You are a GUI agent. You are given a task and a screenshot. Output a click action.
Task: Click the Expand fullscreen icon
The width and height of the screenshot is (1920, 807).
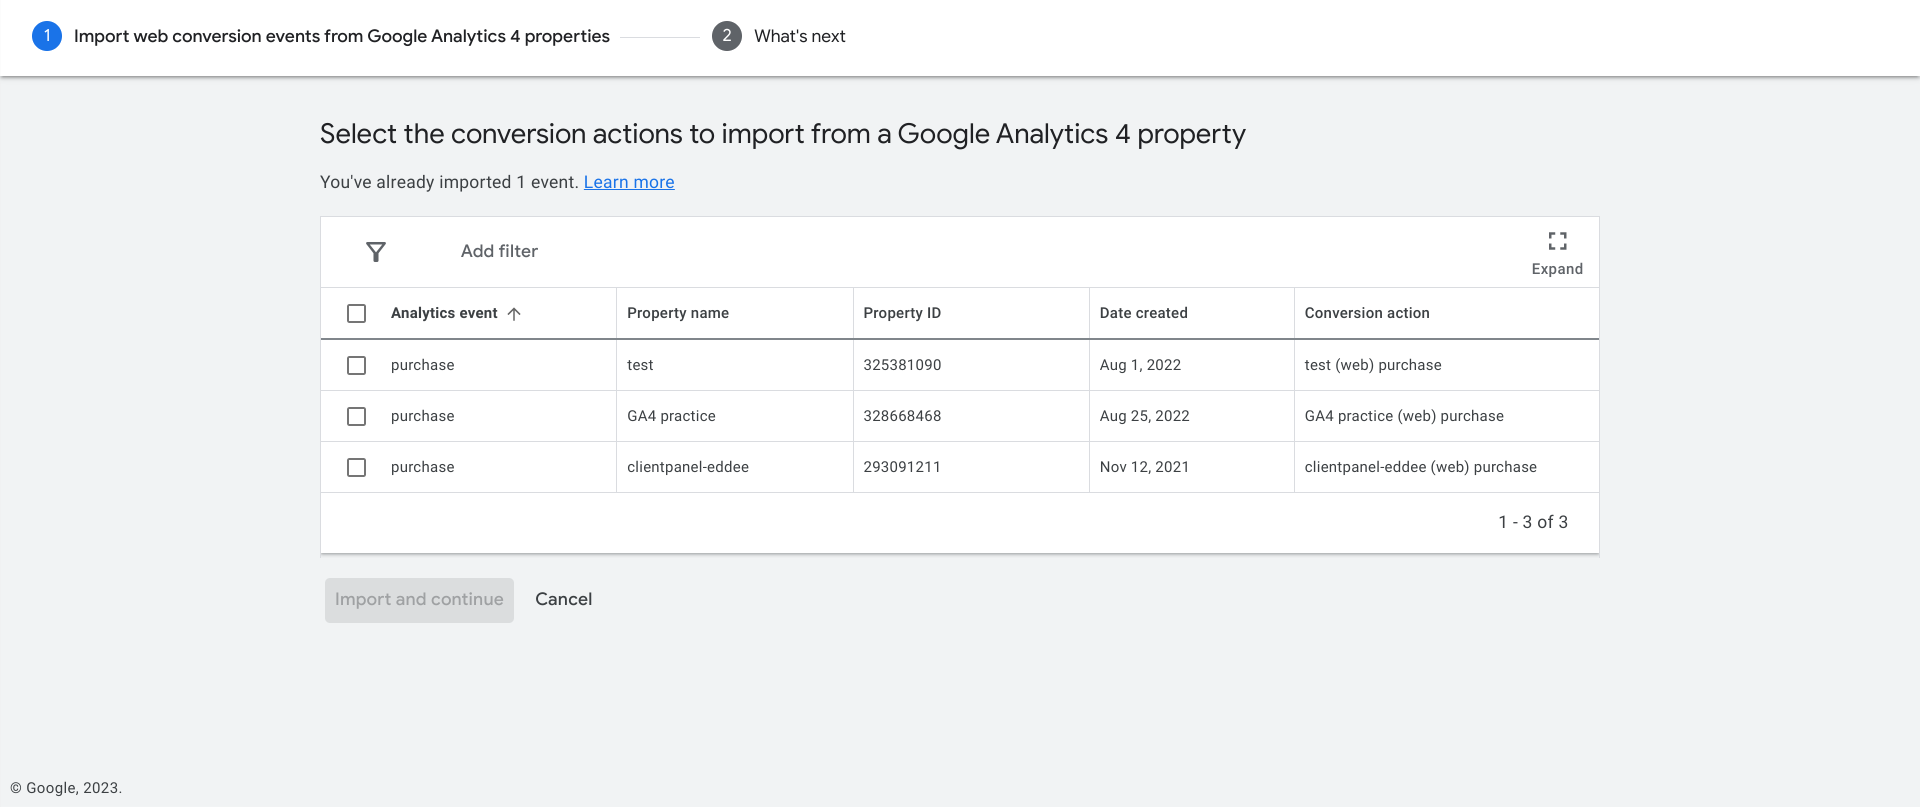(1557, 241)
